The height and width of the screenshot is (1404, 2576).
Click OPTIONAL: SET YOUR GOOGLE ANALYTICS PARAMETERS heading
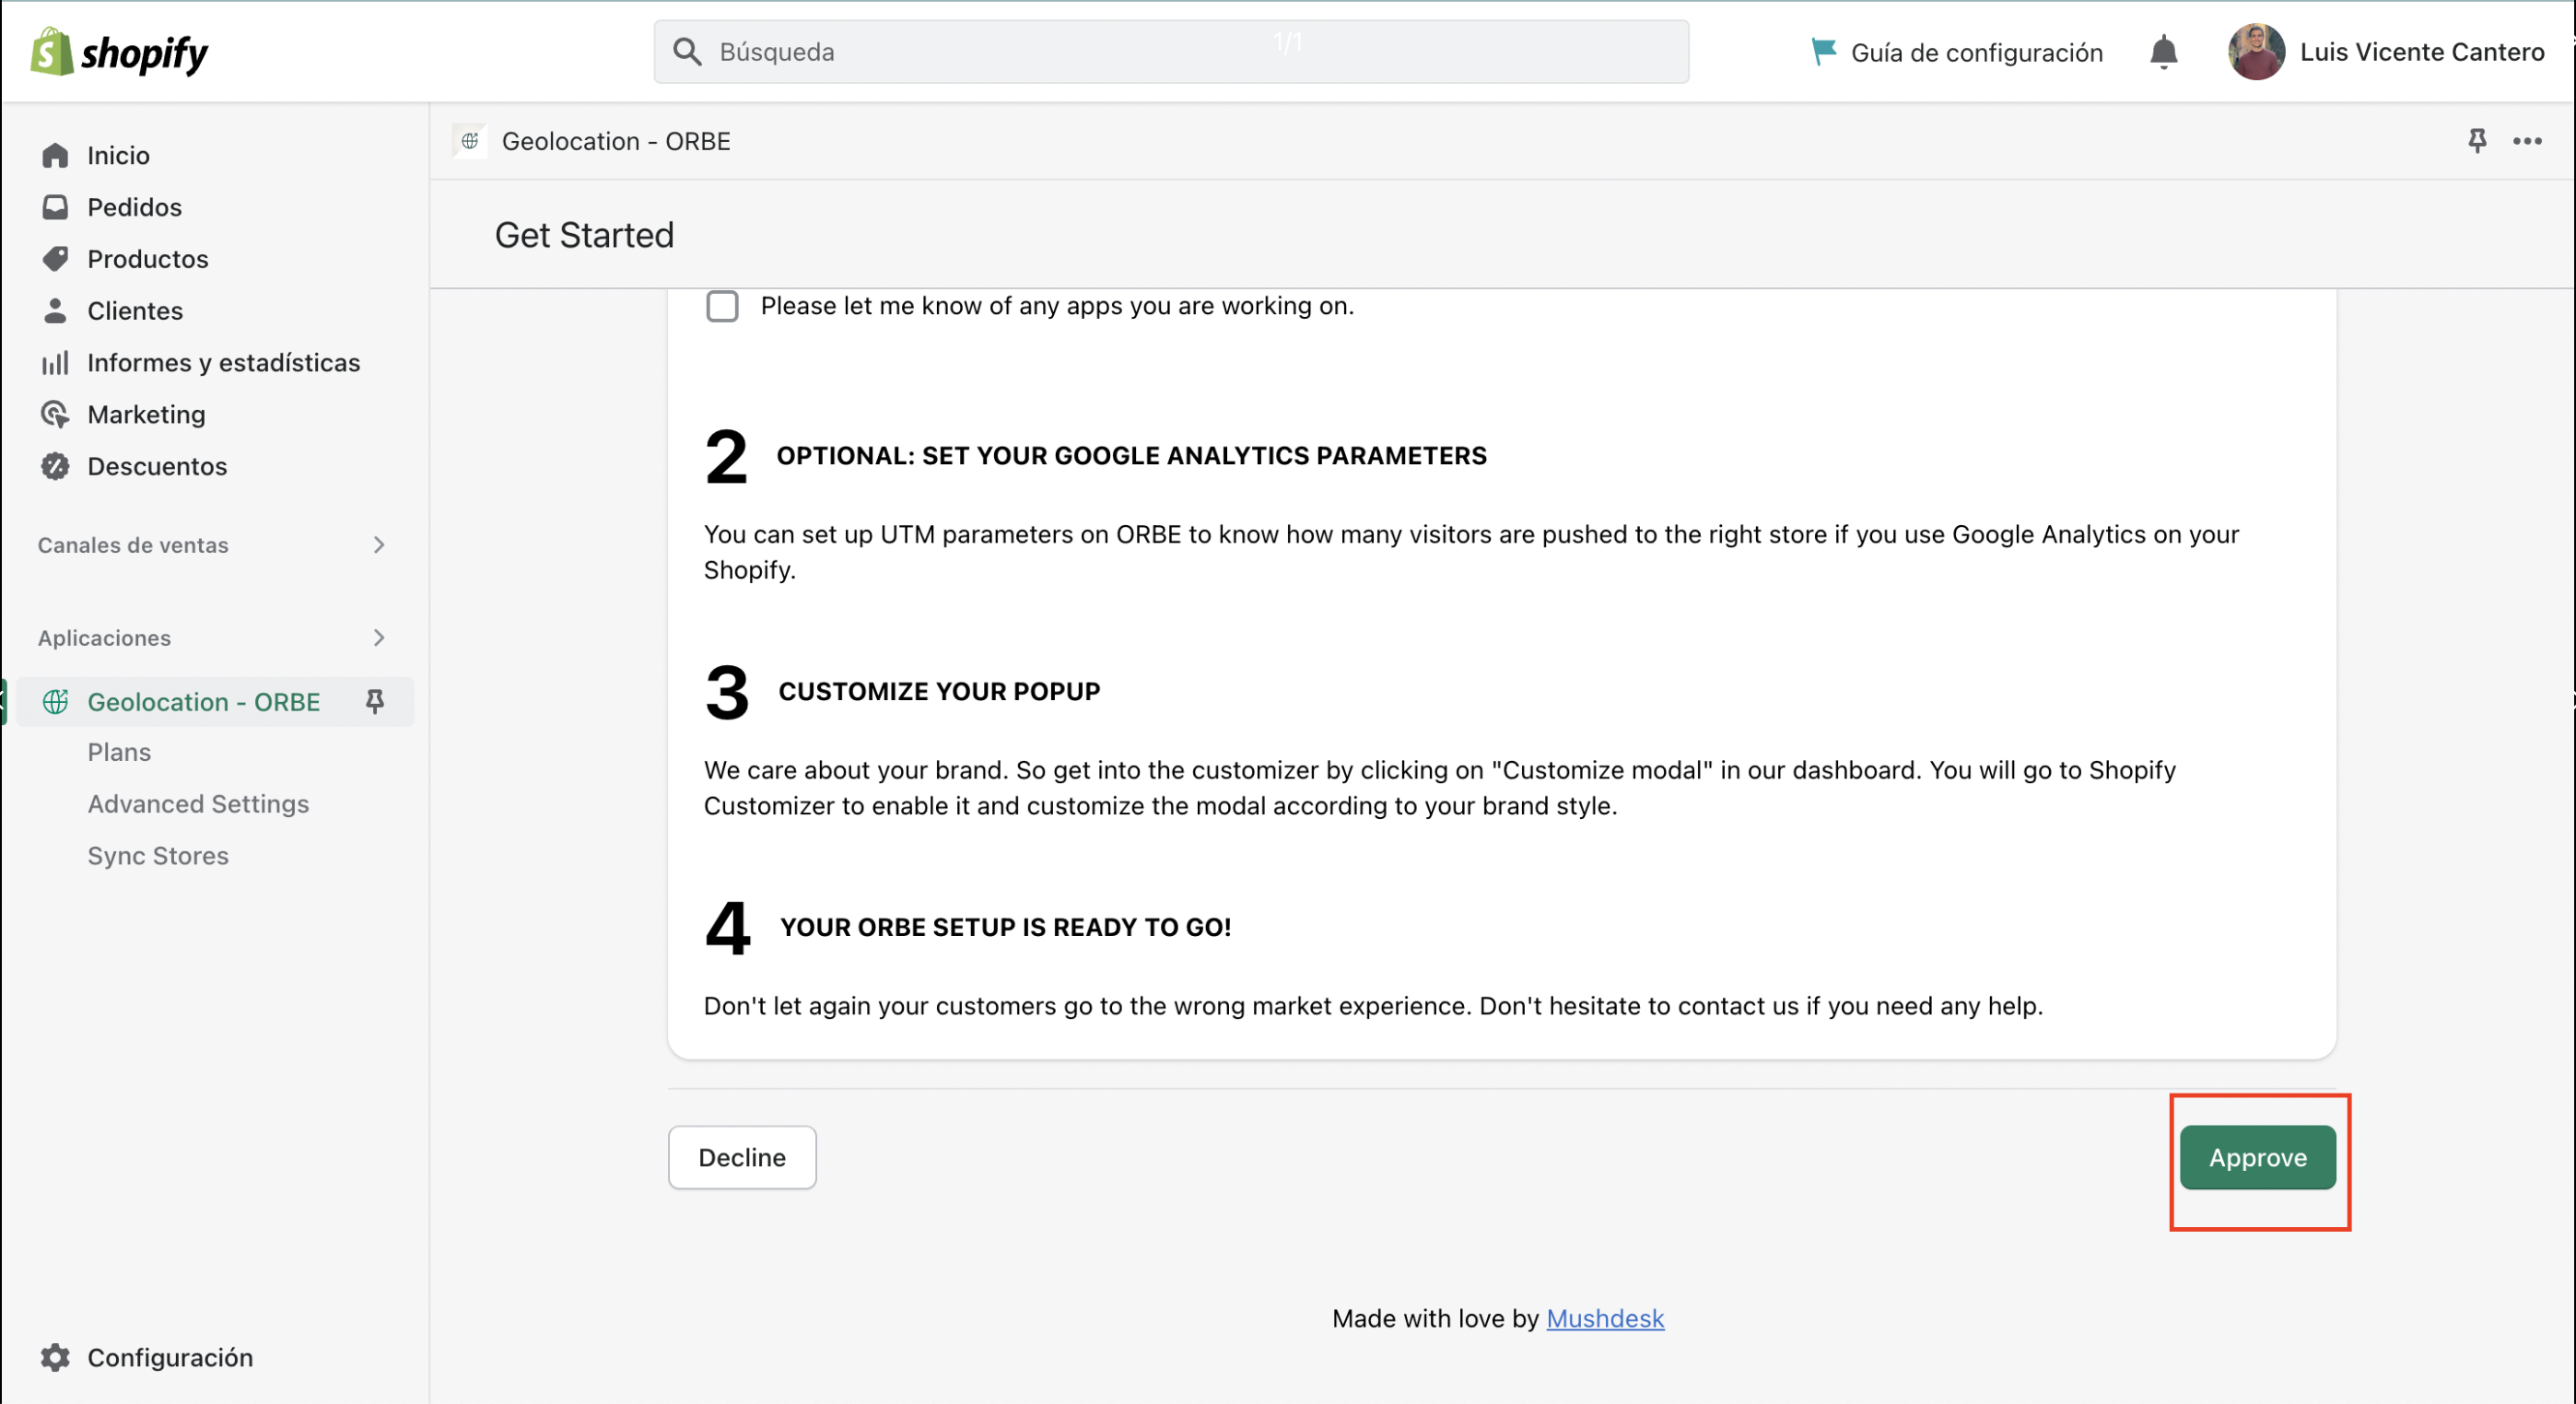pos(1131,456)
